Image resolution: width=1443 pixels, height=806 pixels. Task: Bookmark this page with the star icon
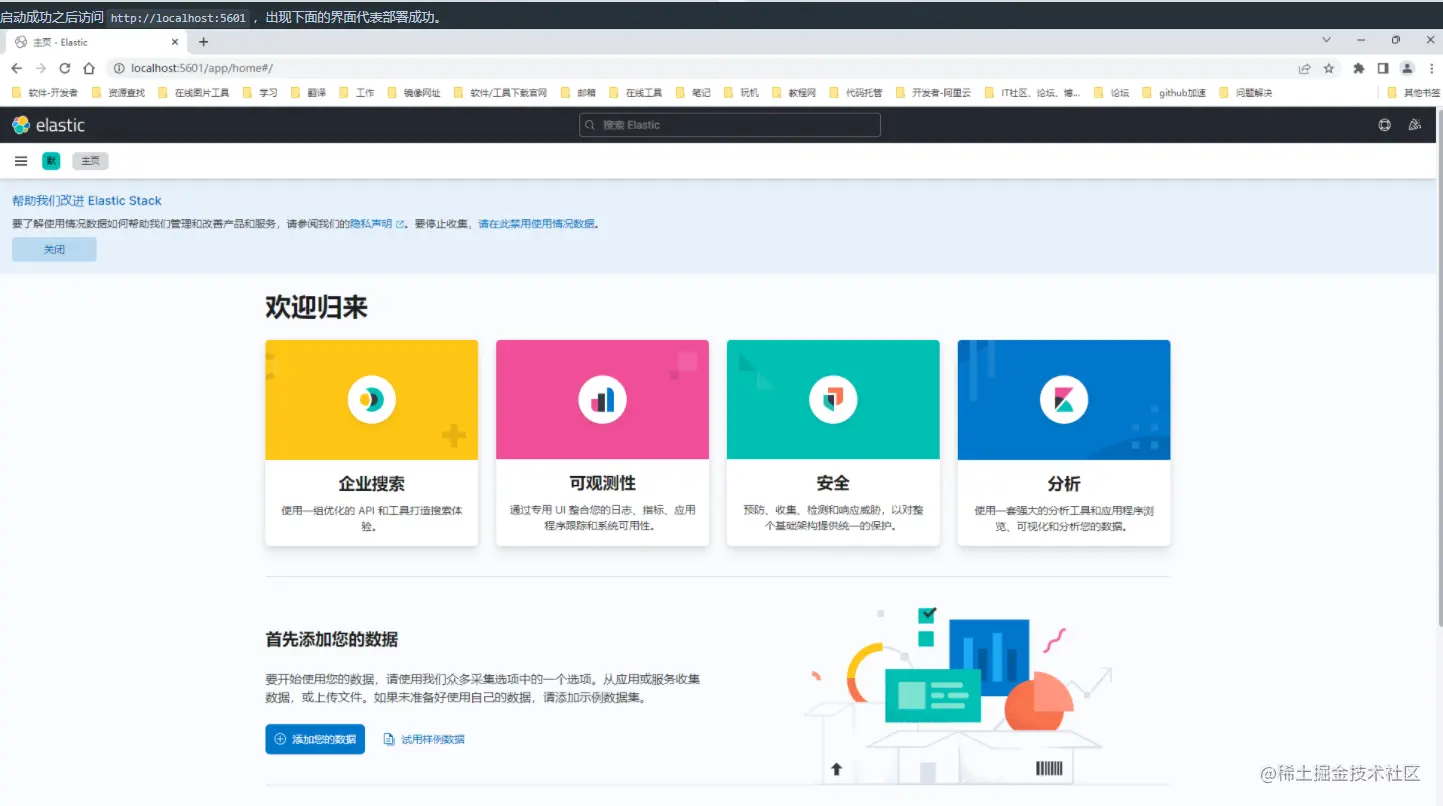[x=1329, y=68]
